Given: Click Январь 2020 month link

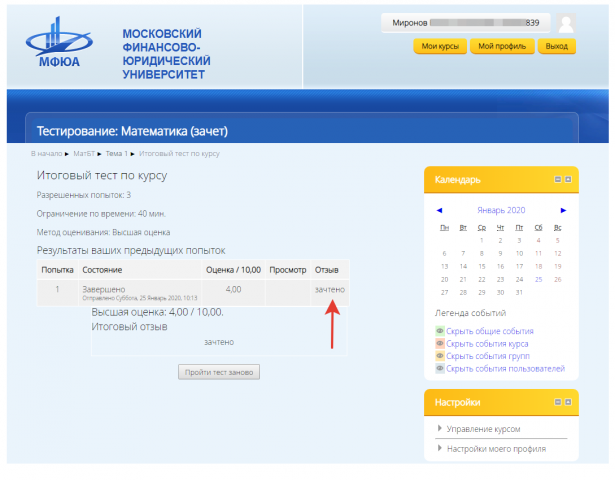Looking at the screenshot, I should click(501, 210).
